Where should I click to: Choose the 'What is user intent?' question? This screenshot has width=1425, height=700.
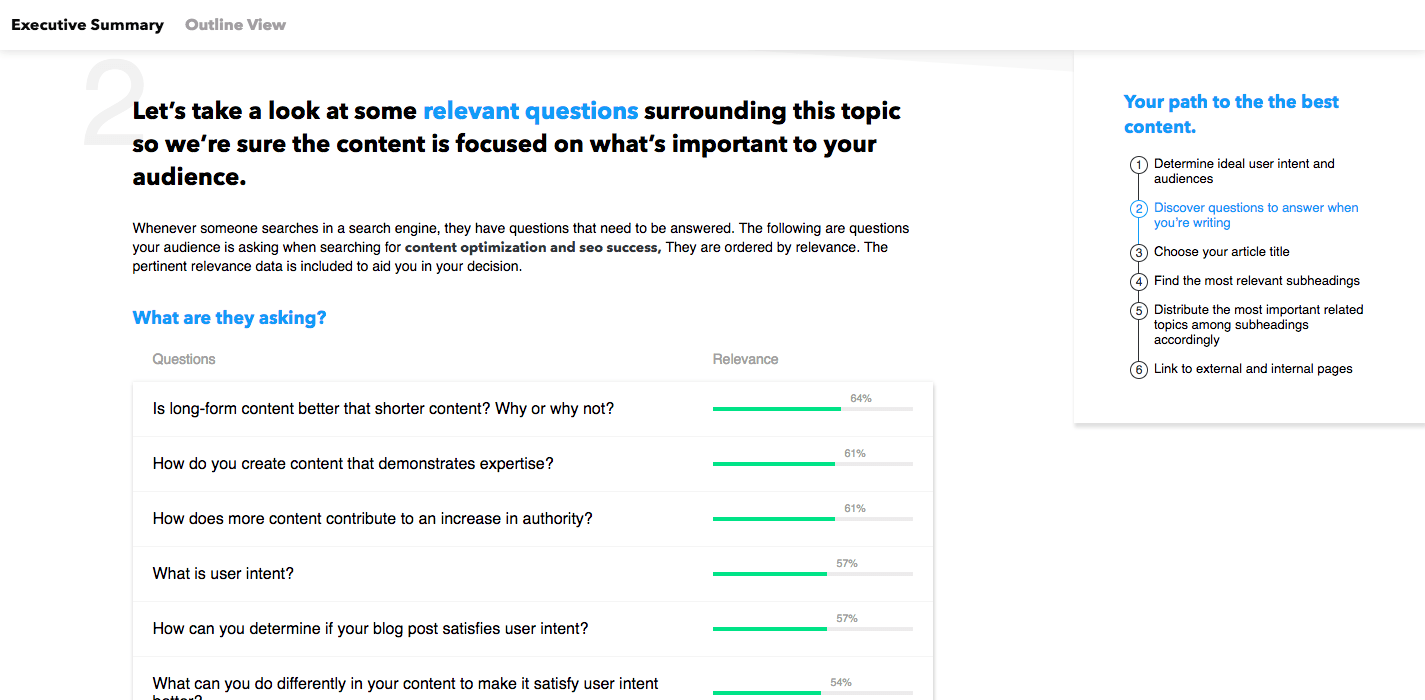tap(223, 574)
